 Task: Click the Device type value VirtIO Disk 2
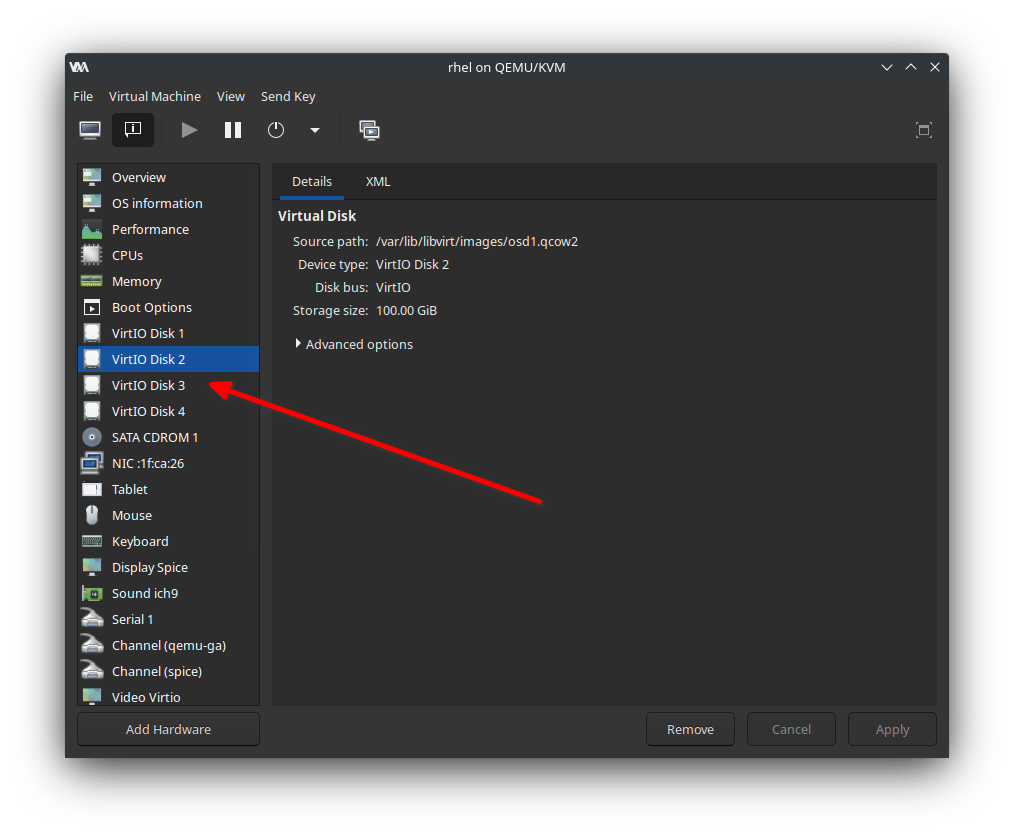click(412, 265)
